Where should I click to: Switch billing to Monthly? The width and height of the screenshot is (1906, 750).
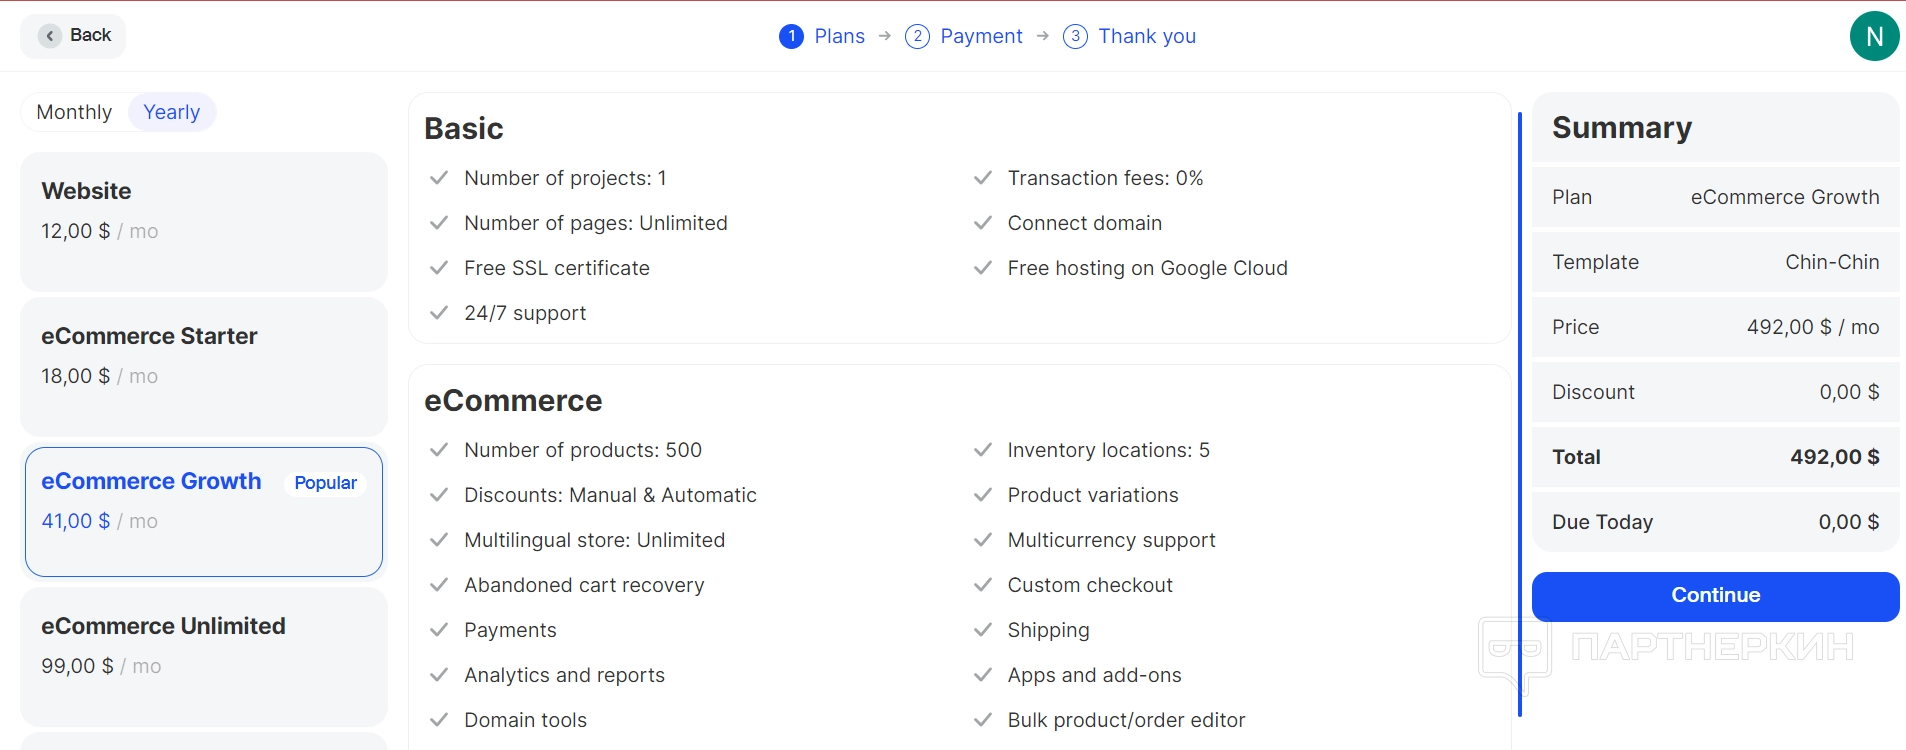[x=74, y=112]
